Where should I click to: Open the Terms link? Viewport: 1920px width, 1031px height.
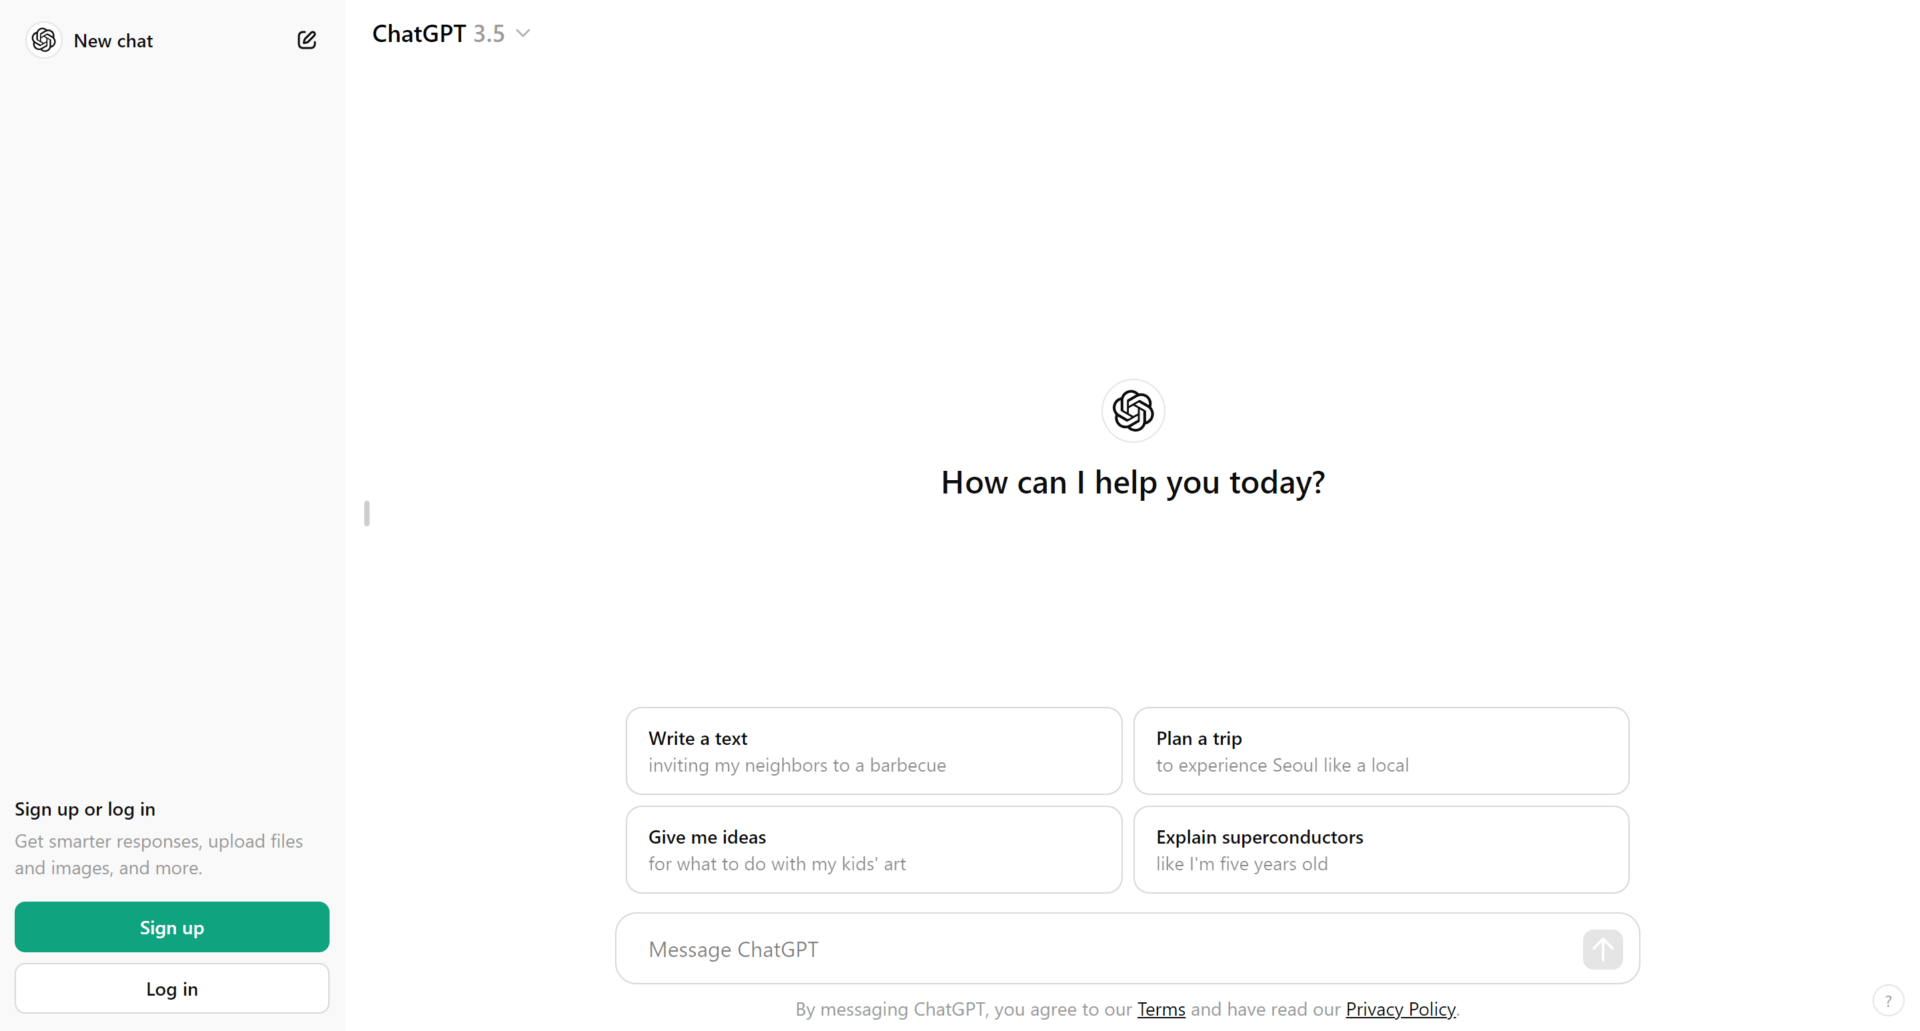pyautogui.click(x=1160, y=1009)
